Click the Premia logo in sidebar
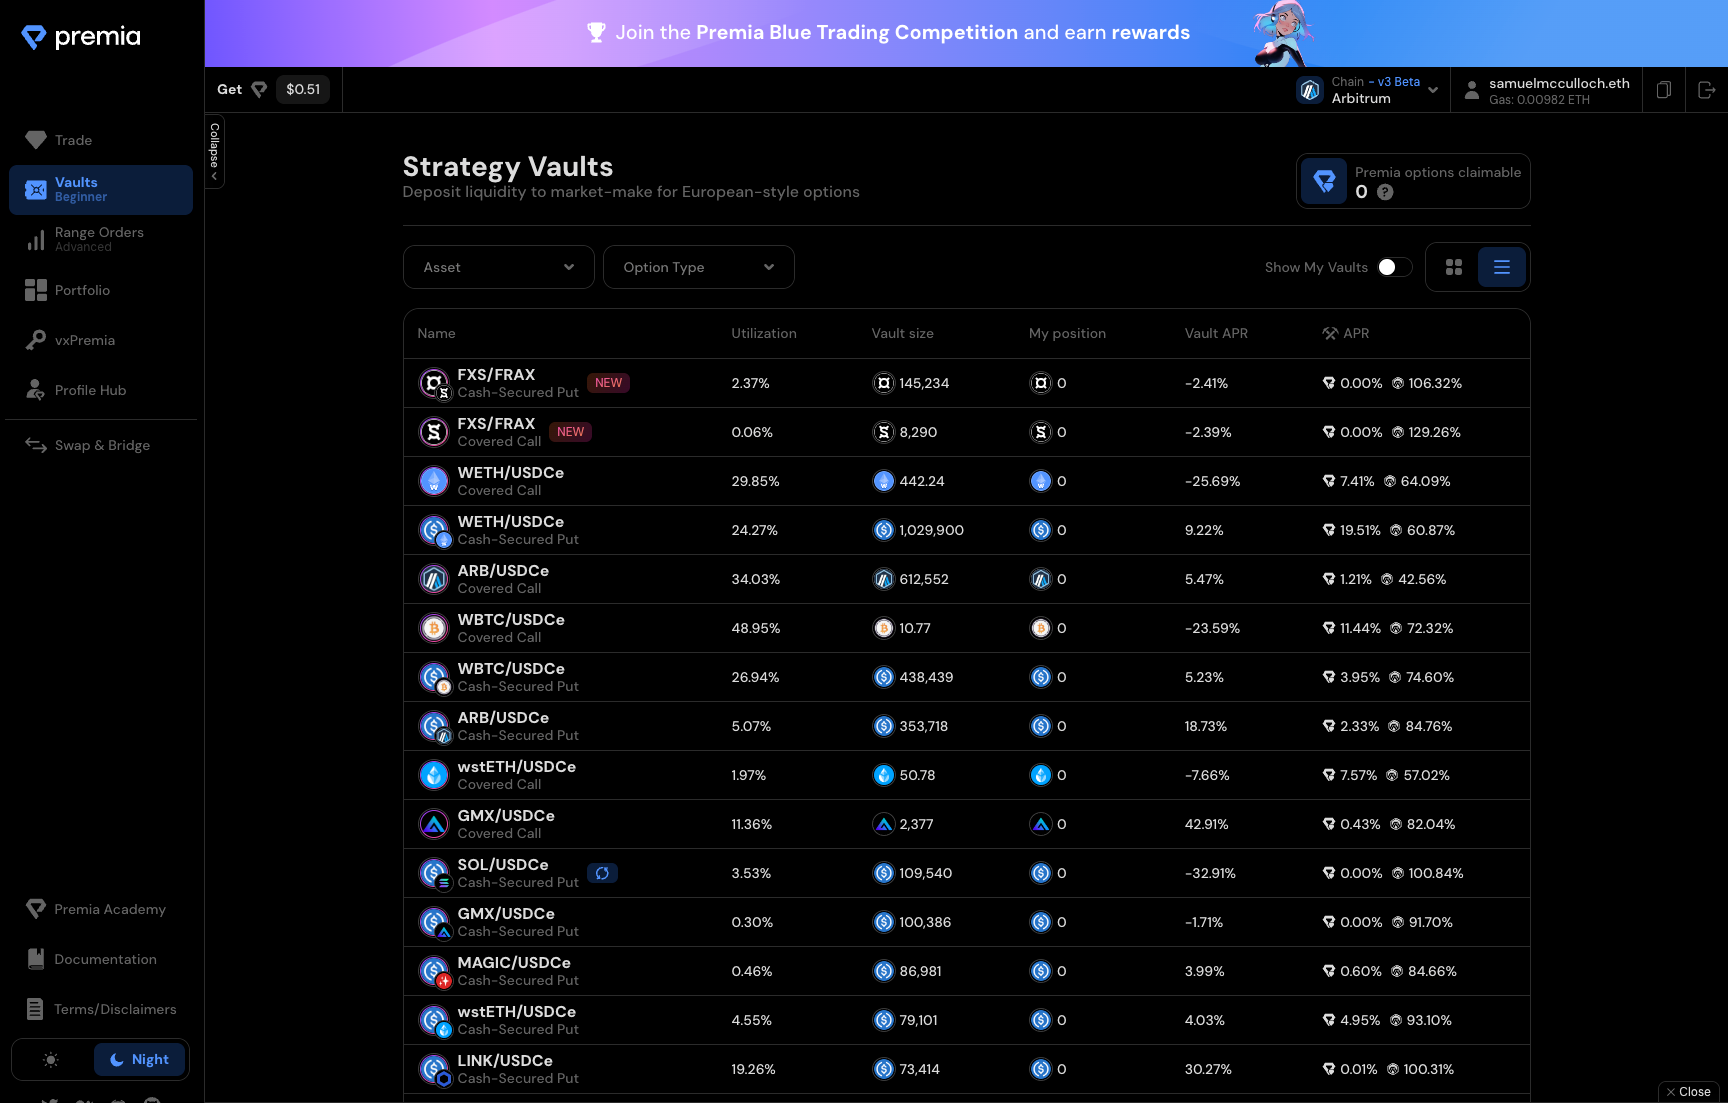 point(82,37)
